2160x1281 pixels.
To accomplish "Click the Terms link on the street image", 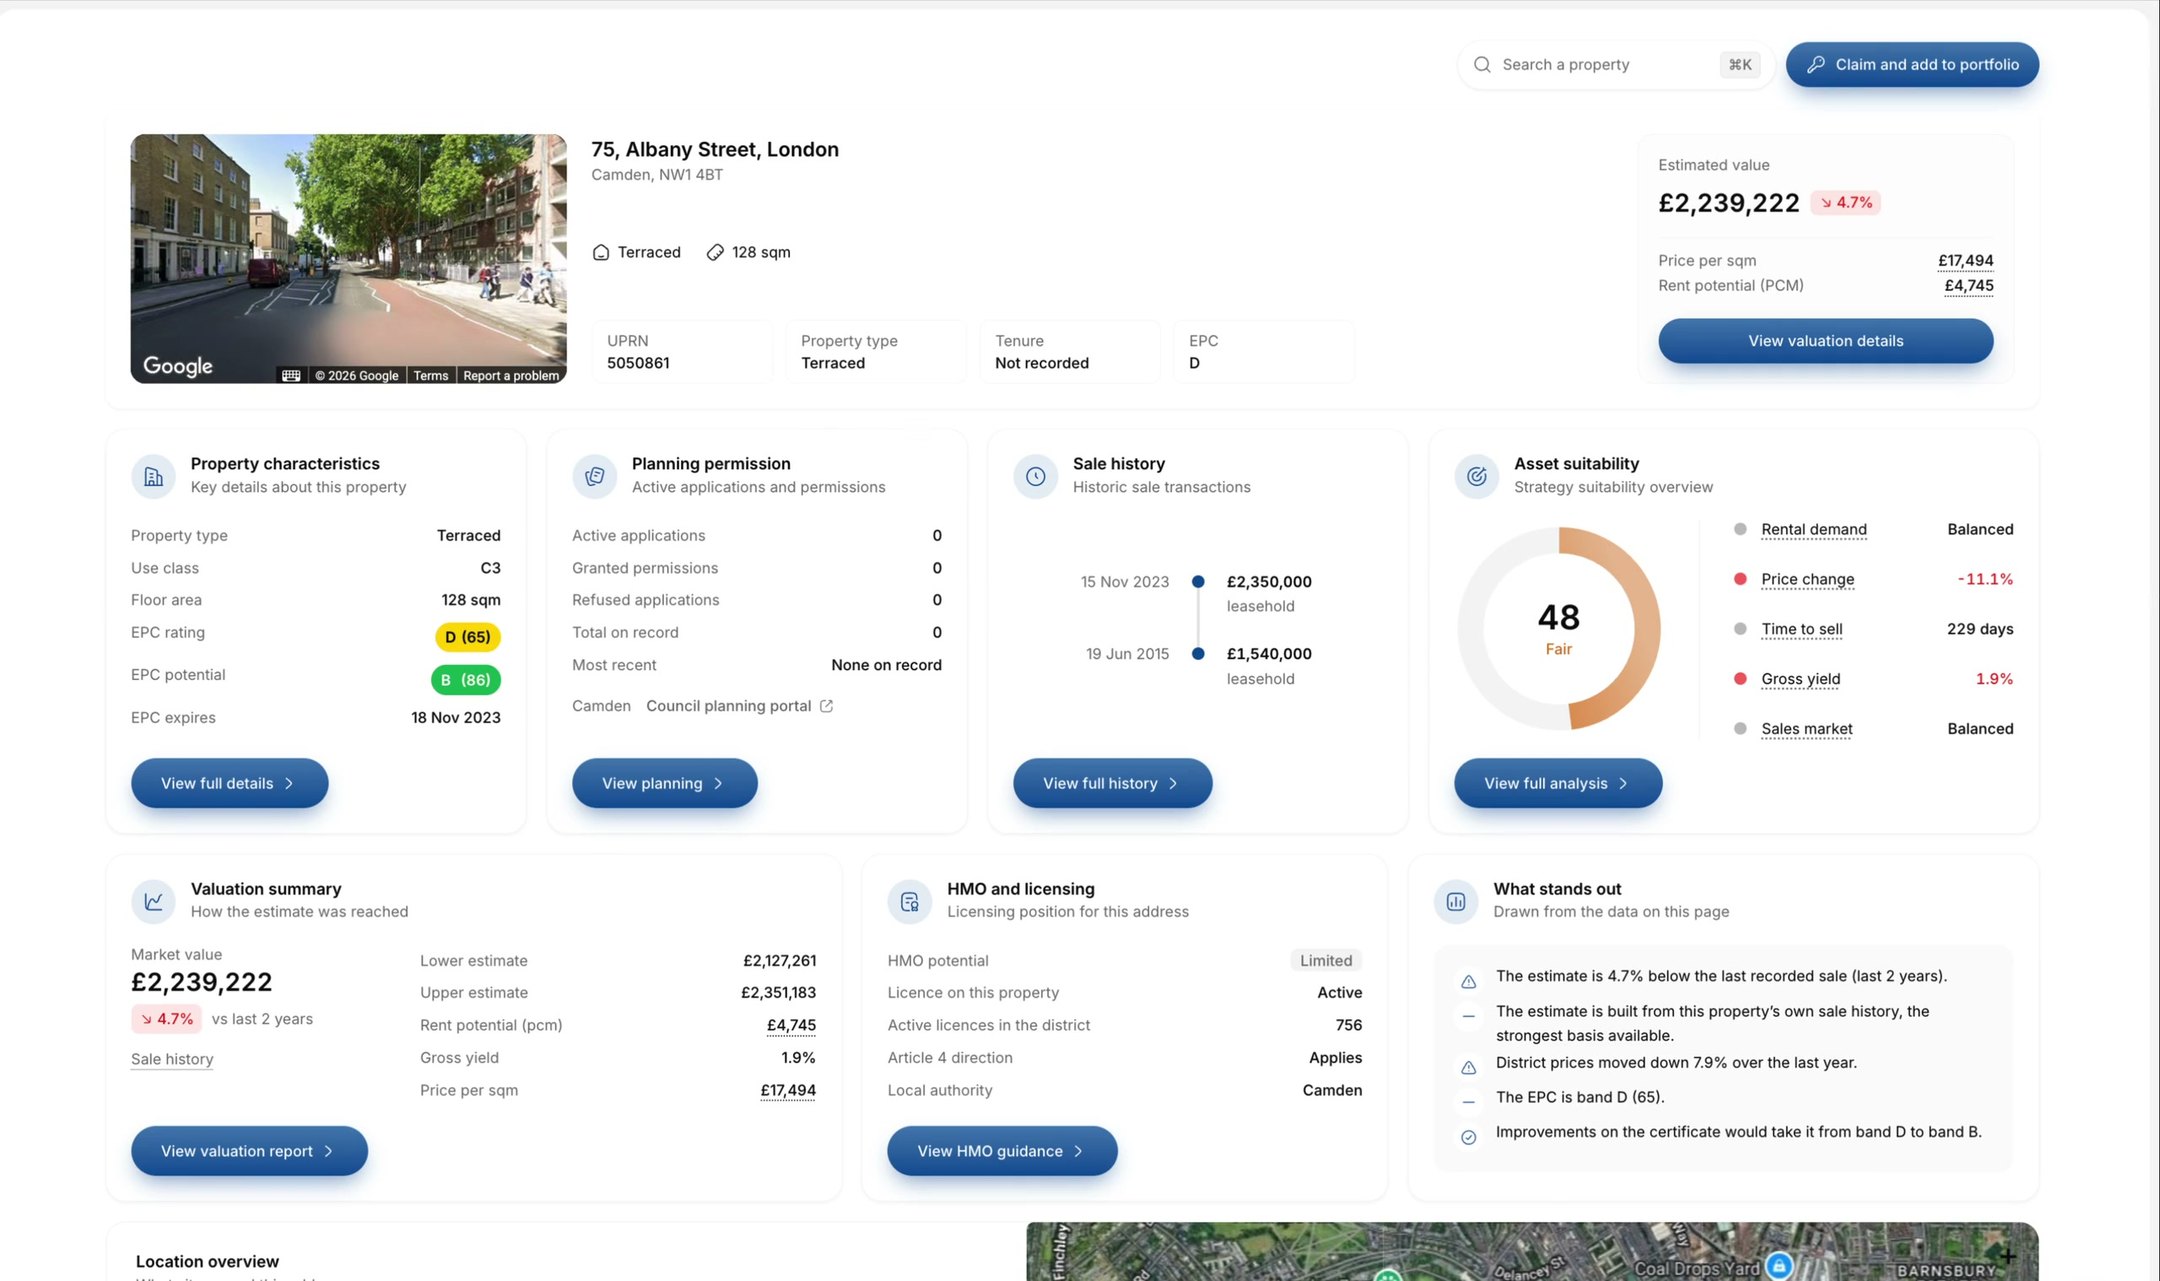I will click(431, 376).
